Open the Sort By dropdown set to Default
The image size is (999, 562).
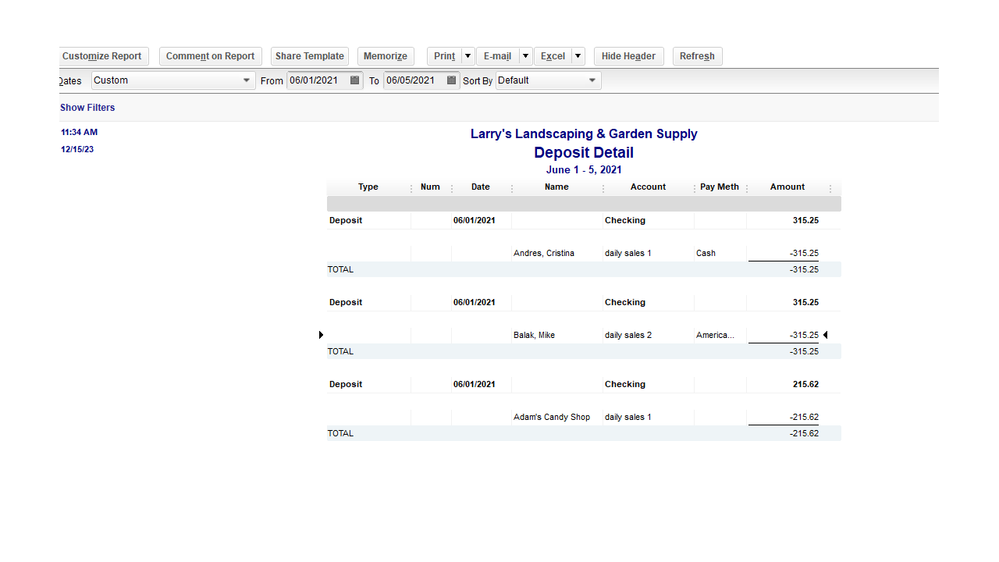pyautogui.click(x=548, y=80)
